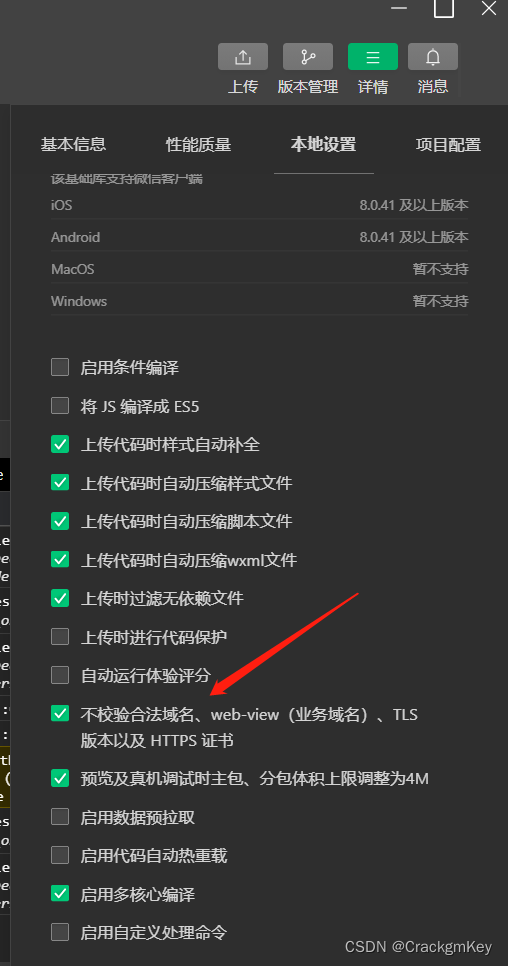This screenshot has width=508, height=966.
Task: Open Version Management (版本管理) branch icon
Action: pyautogui.click(x=308, y=57)
